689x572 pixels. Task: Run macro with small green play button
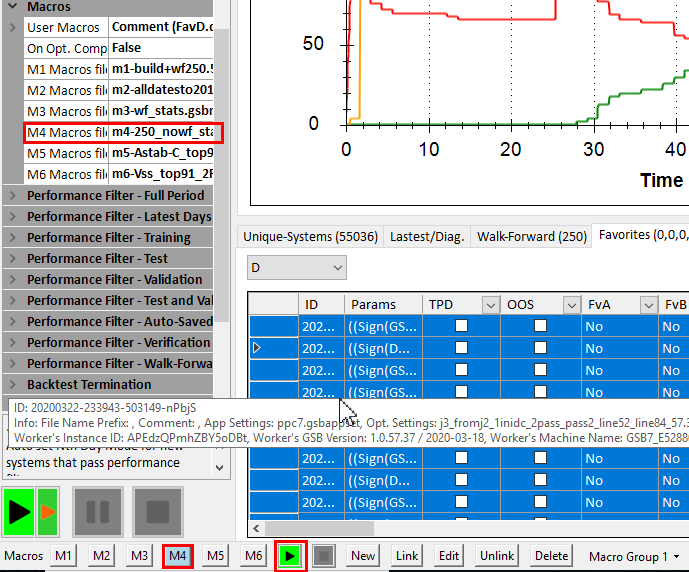click(x=289, y=555)
